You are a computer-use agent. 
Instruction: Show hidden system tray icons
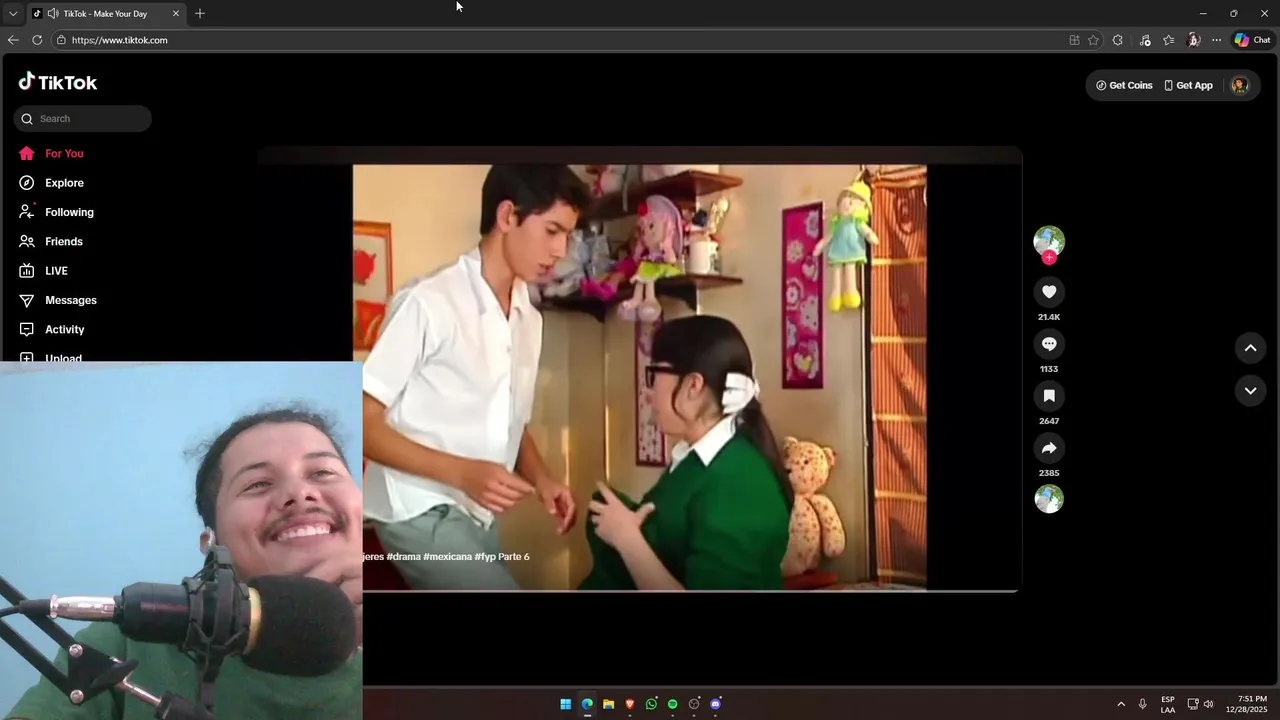[x=1121, y=704]
